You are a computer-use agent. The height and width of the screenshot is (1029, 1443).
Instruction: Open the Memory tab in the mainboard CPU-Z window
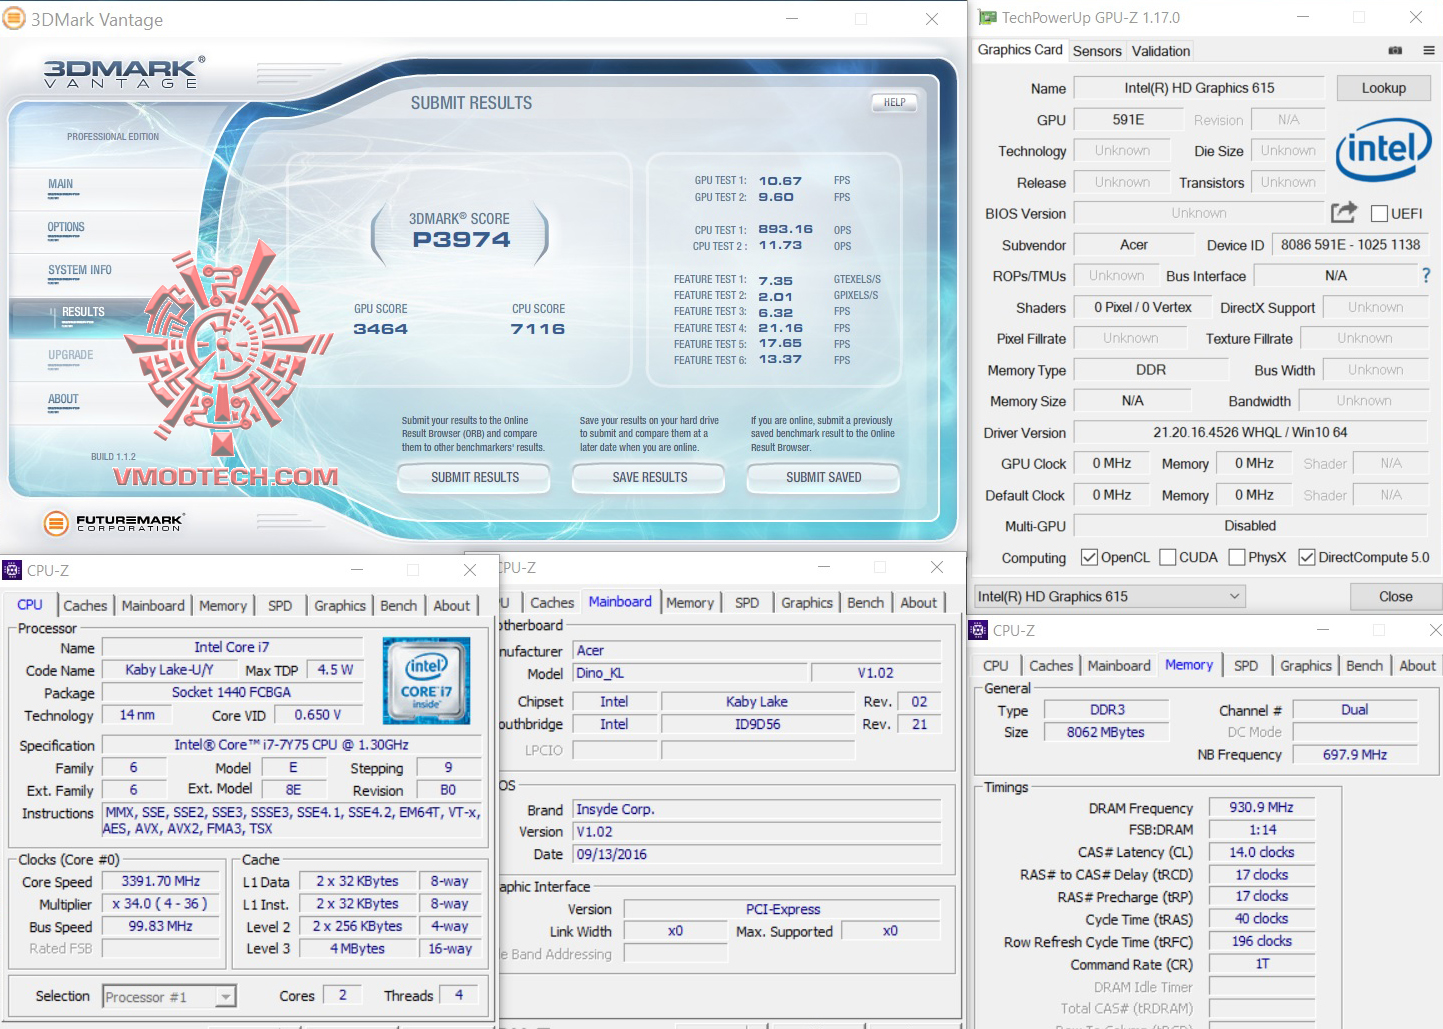coord(690,602)
